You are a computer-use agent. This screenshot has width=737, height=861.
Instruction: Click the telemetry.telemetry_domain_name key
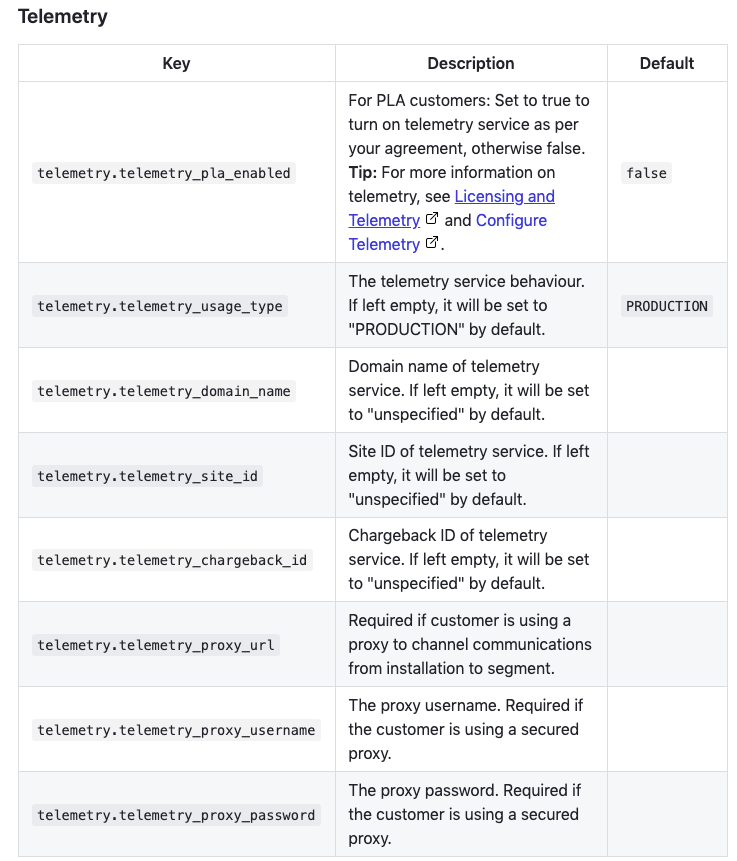164,391
